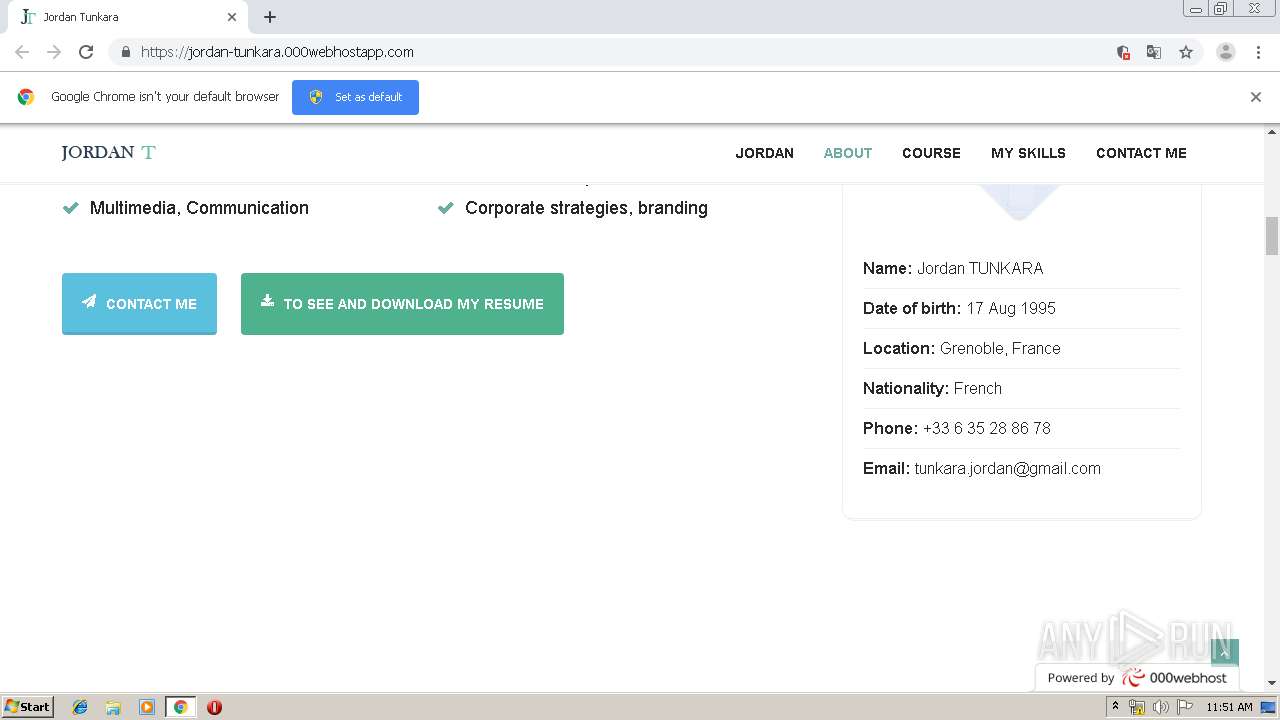Reload the page with refresh icon
The height and width of the screenshot is (720, 1280).
pyautogui.click(x=86, y=52)
